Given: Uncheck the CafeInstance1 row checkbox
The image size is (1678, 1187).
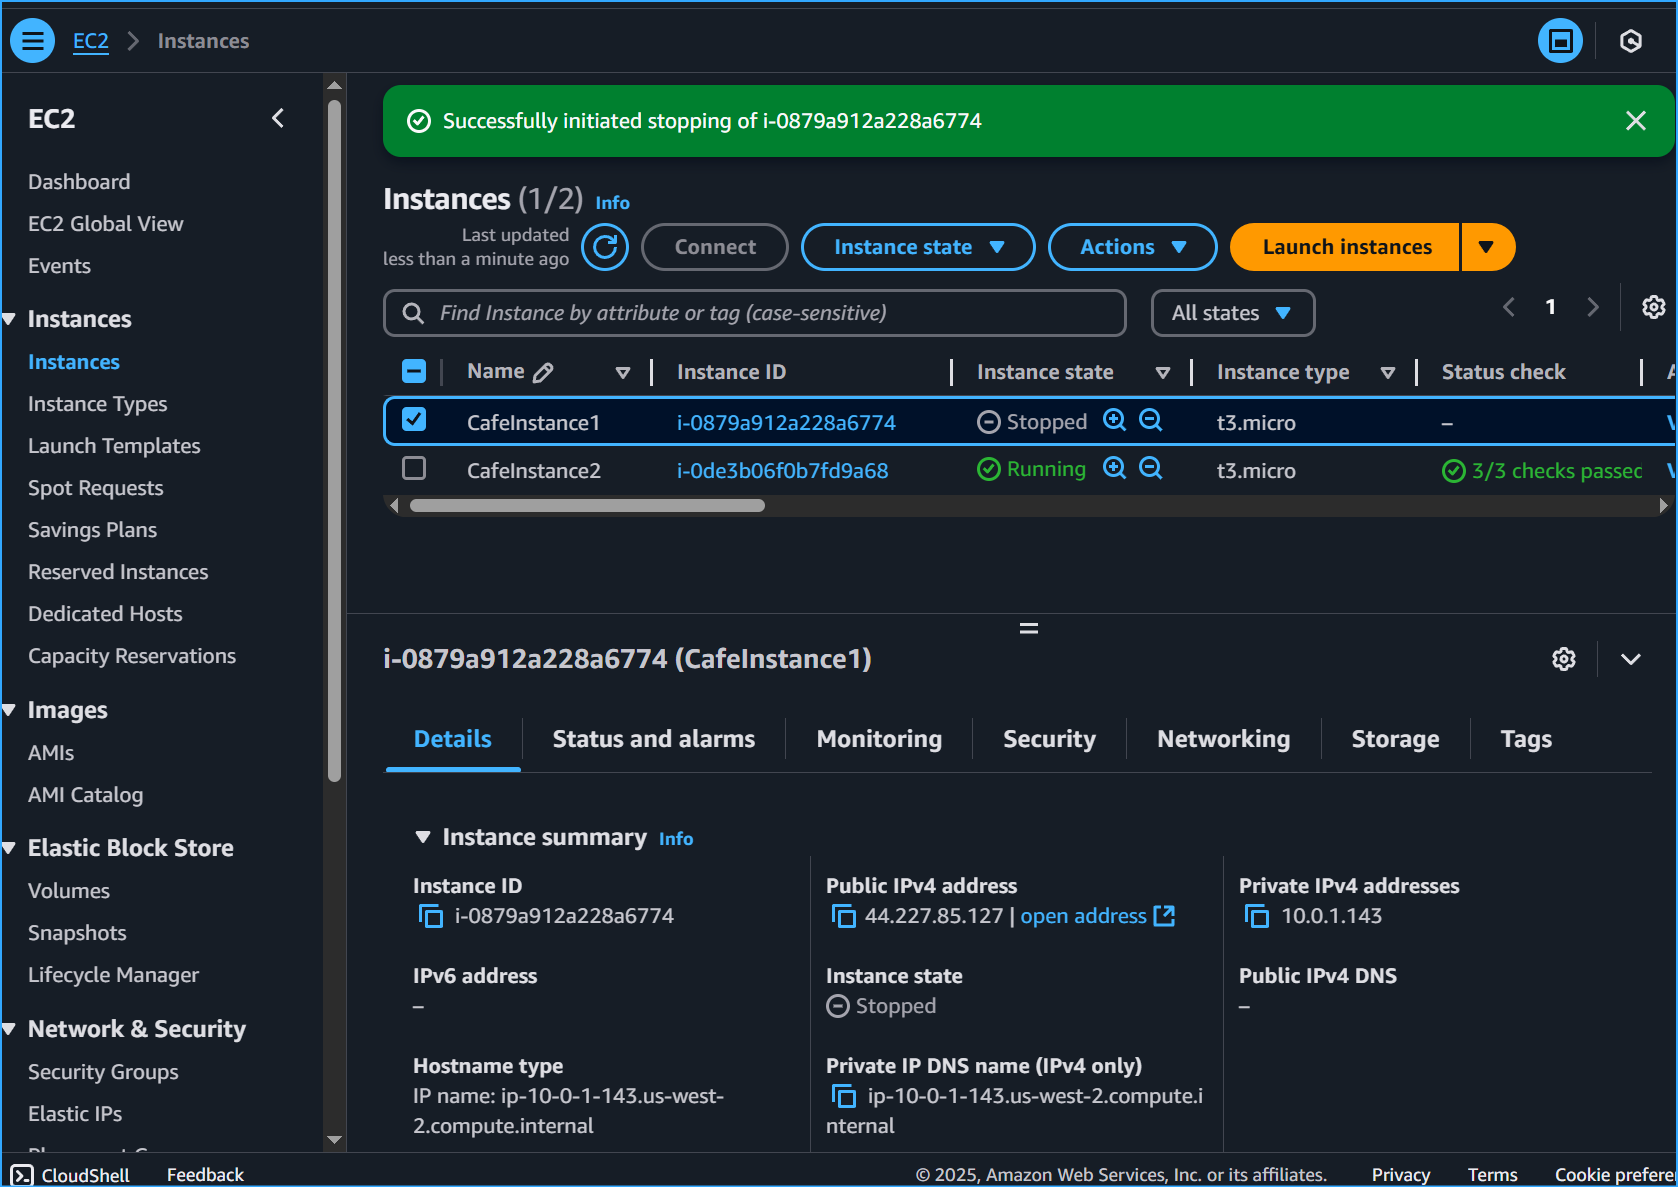Looking at the screenshot, I should (414, 420).
